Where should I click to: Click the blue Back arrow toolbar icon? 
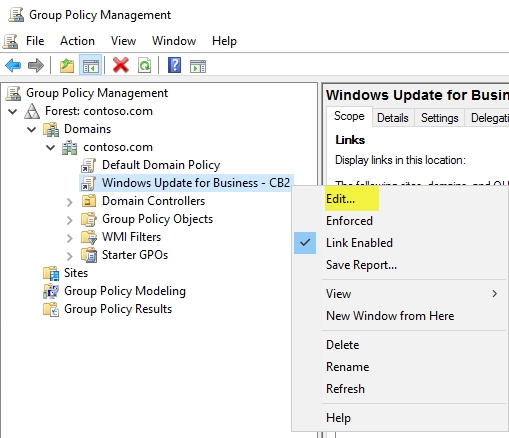tap(13, 65)
